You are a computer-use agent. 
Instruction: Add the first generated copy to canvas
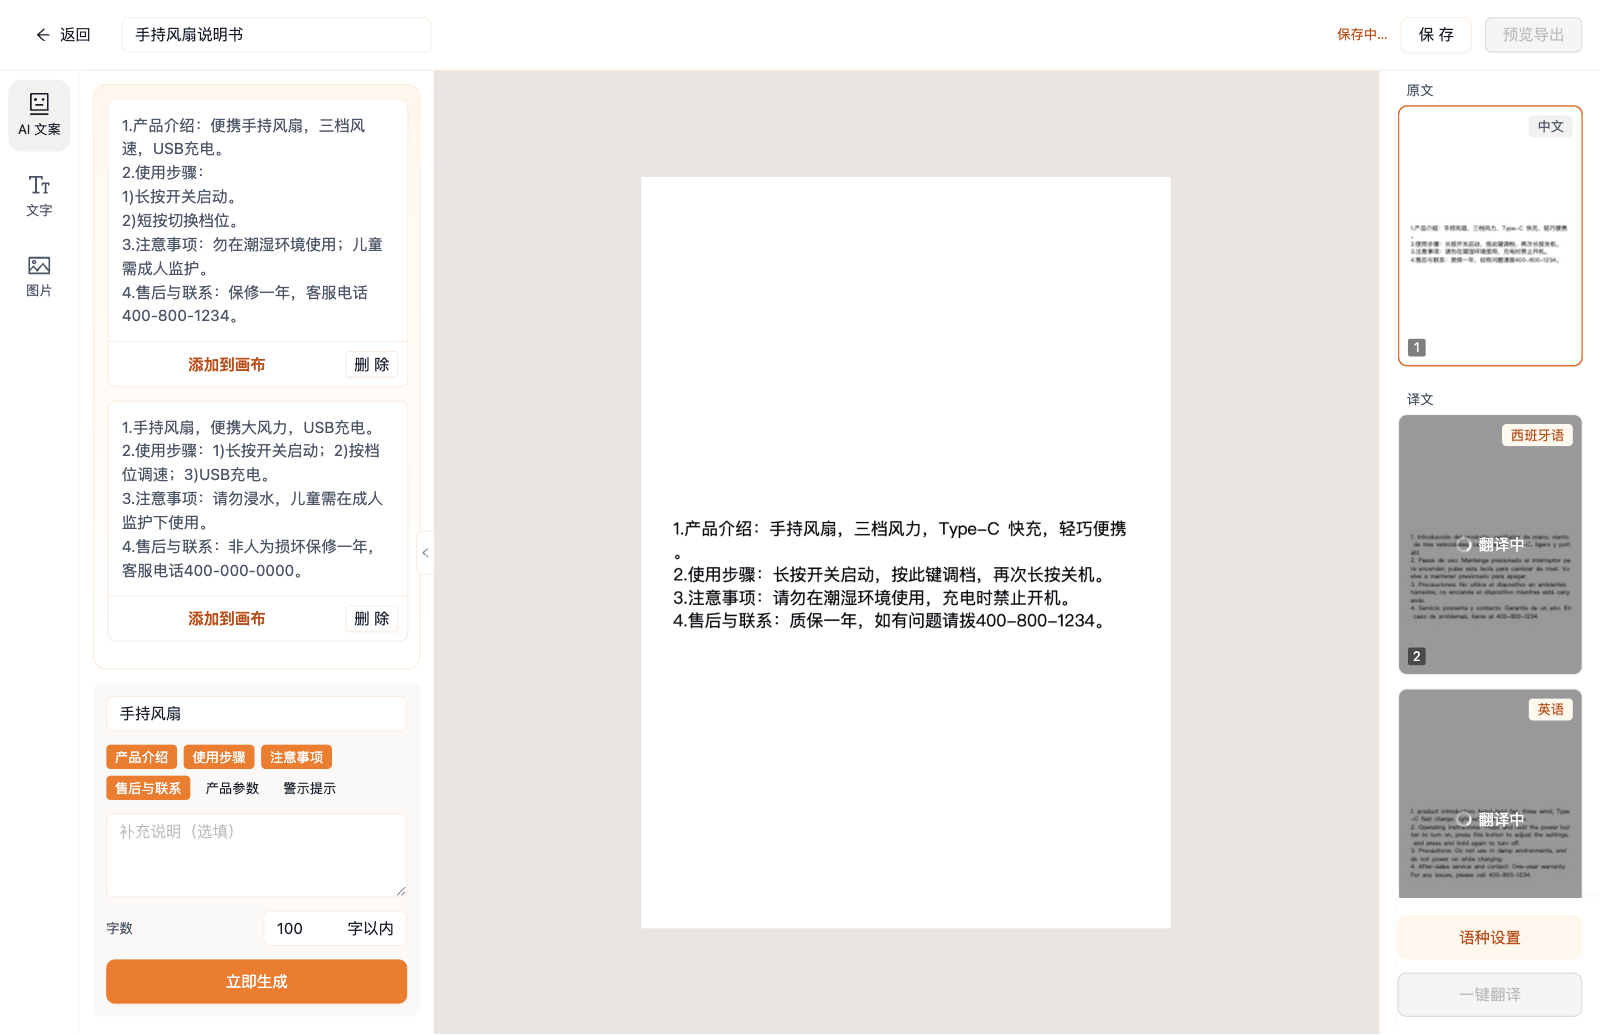click(x=227, y=365)
